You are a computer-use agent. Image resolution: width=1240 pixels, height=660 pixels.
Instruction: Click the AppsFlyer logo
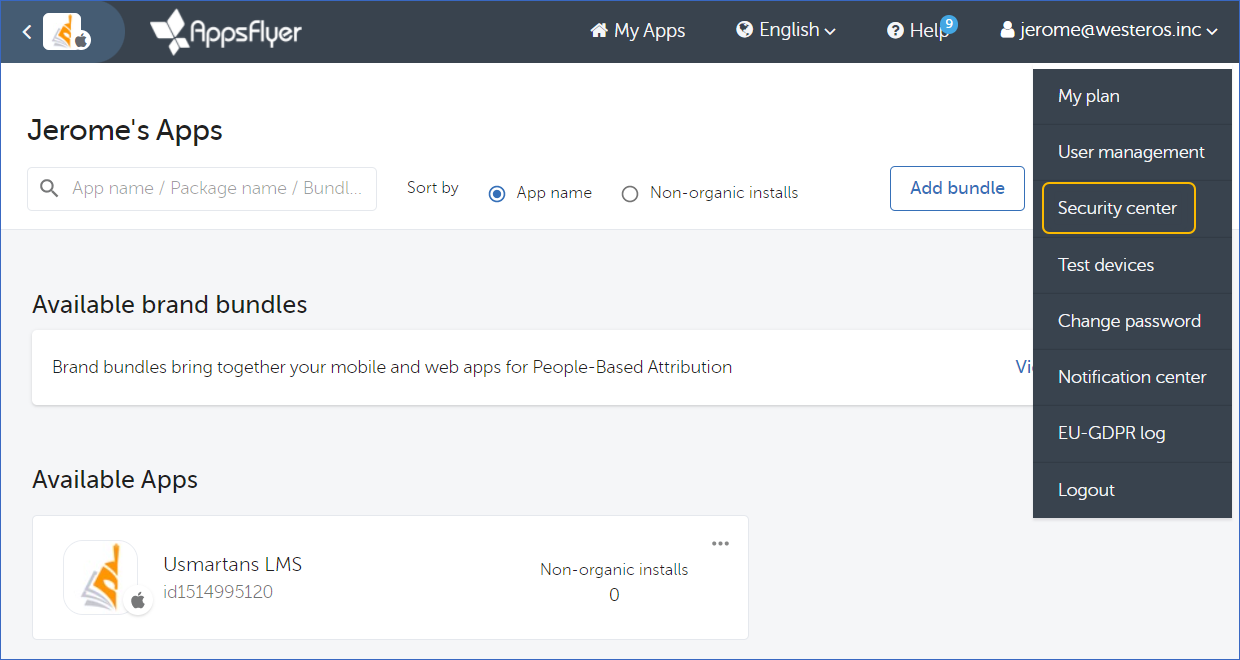point(226,32)
